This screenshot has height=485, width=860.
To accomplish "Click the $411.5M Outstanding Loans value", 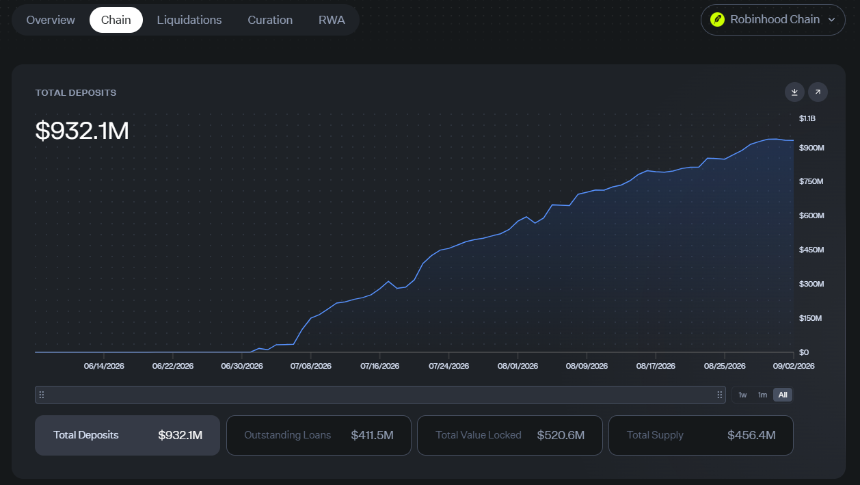I will (x=372, y=435).
